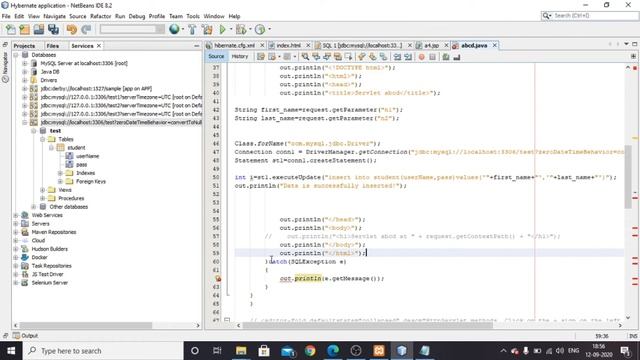Image resolution: width=640 pixels, height=360 pixels.
Task: Click the Save All toolbar icon
Action: click(x=53, y=29)
